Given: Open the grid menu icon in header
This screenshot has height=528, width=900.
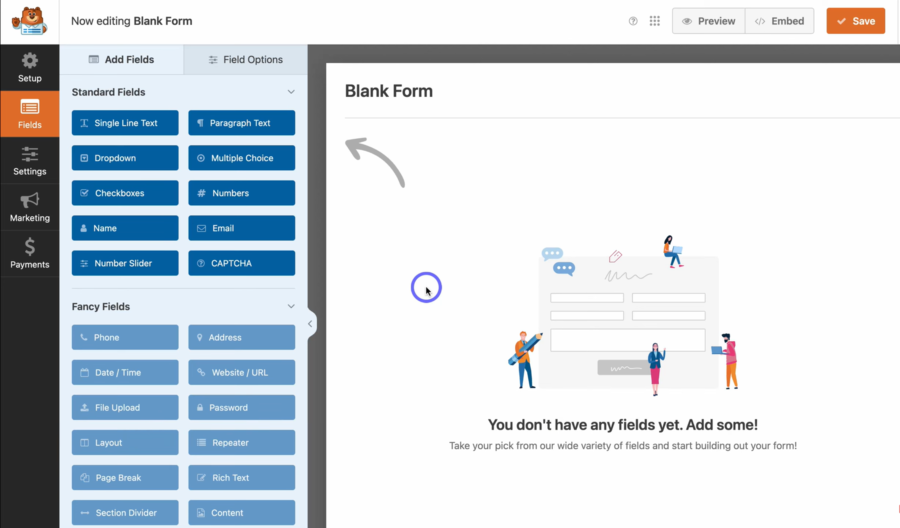Looking at the screenshot, I should (x=654, y=21).
